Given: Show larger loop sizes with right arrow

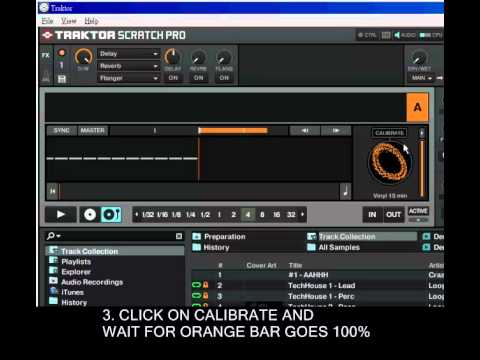Looking at the screenshot, I should [303, 214].
